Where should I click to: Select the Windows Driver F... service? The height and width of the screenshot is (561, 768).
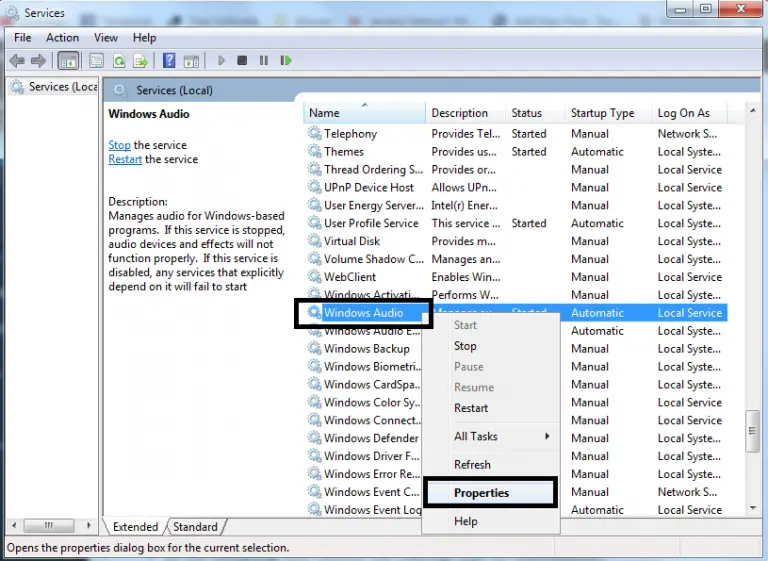click(x=372, y=456)
